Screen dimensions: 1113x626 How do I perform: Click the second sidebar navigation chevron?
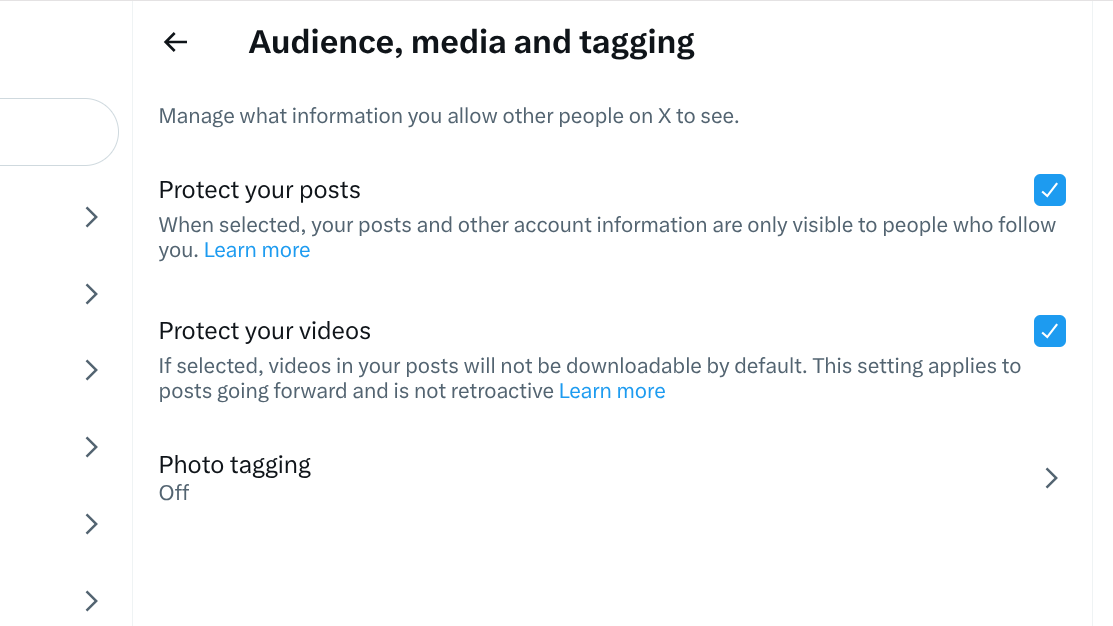tap(91, 294)
